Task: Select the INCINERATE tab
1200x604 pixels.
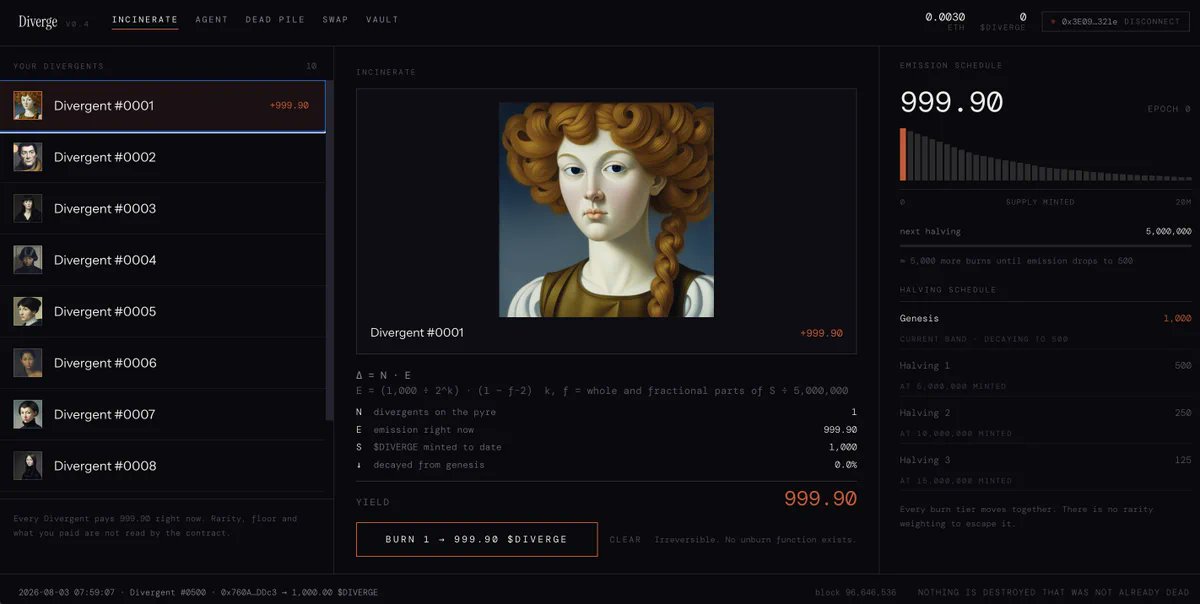Action: pos(145,20)
